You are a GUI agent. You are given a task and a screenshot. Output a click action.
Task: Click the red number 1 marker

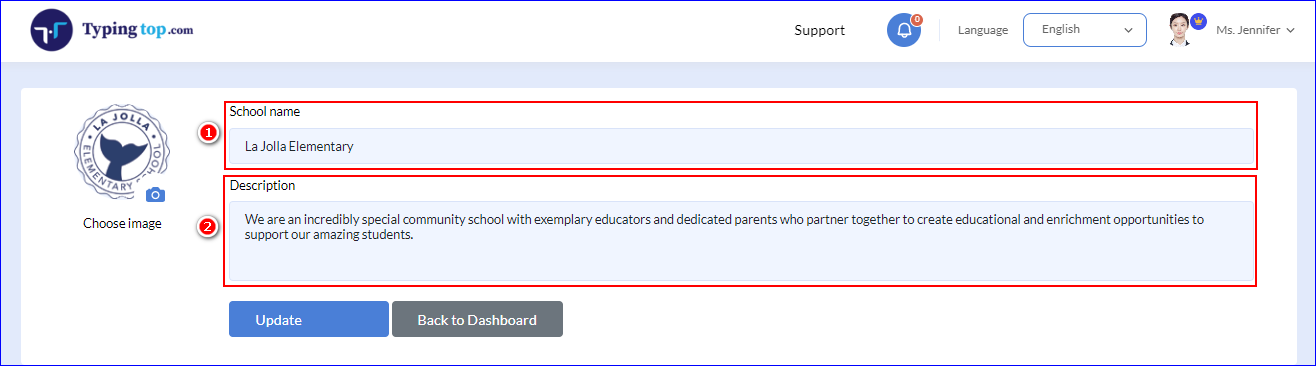pos(208,133)
